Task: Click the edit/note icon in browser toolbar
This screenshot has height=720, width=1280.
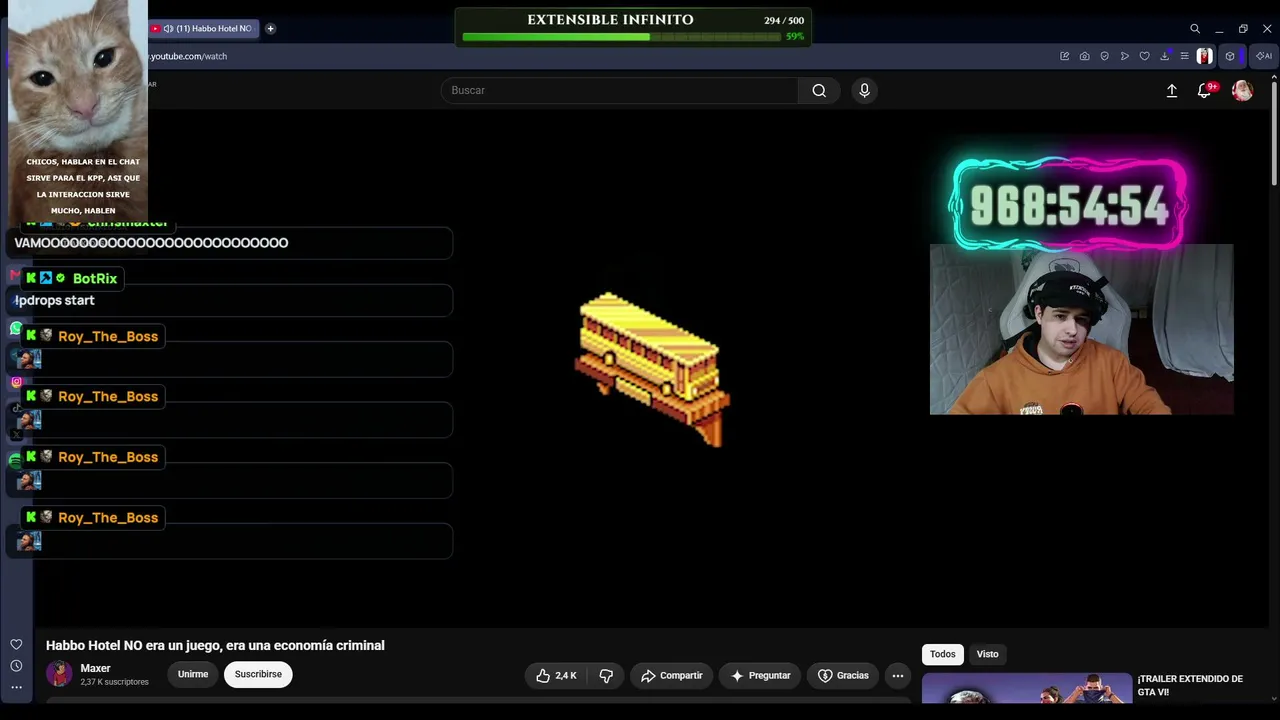Action: 1065,56
